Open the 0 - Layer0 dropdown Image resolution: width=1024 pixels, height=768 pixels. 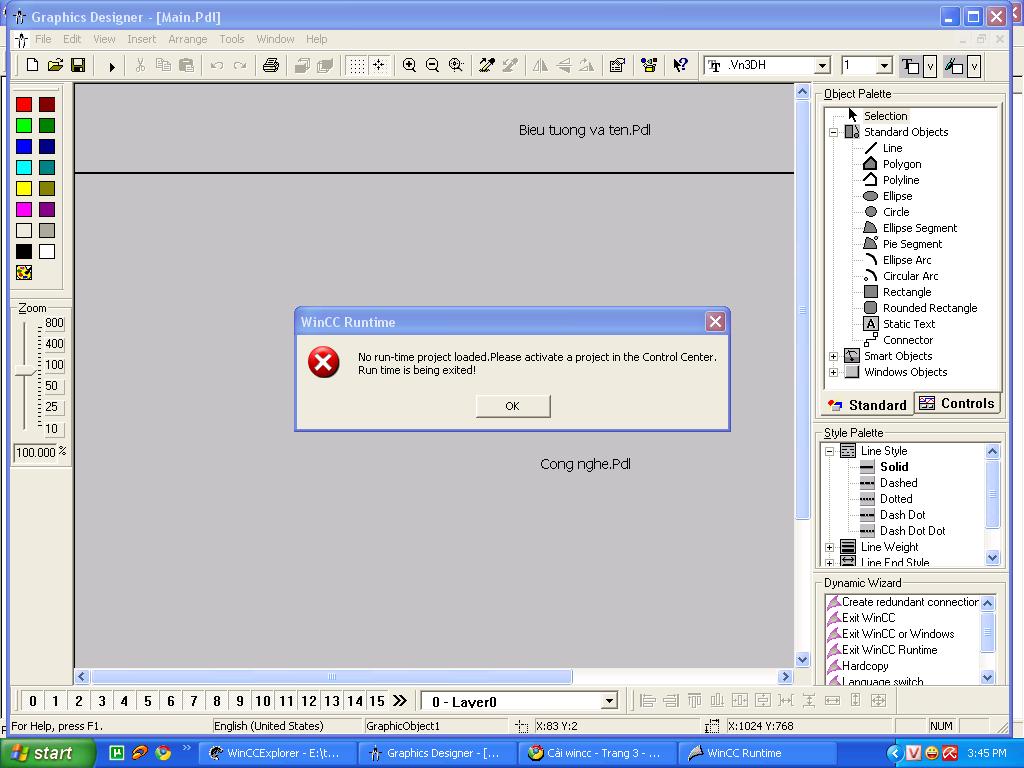tap(608, 701)
